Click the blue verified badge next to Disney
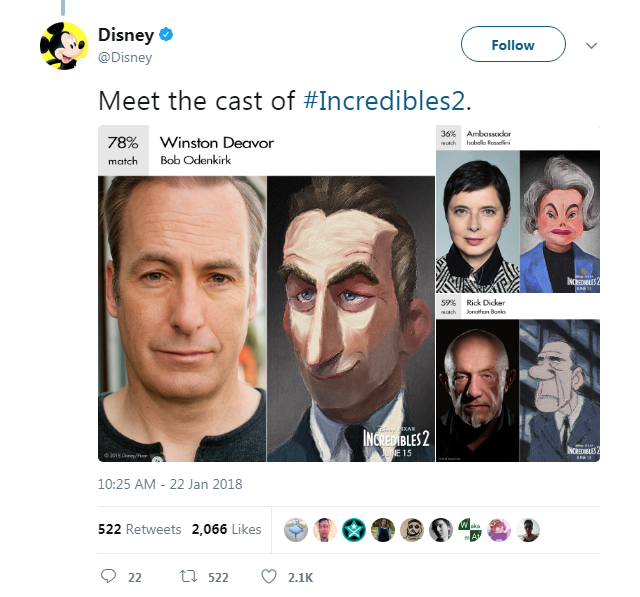 166,35
